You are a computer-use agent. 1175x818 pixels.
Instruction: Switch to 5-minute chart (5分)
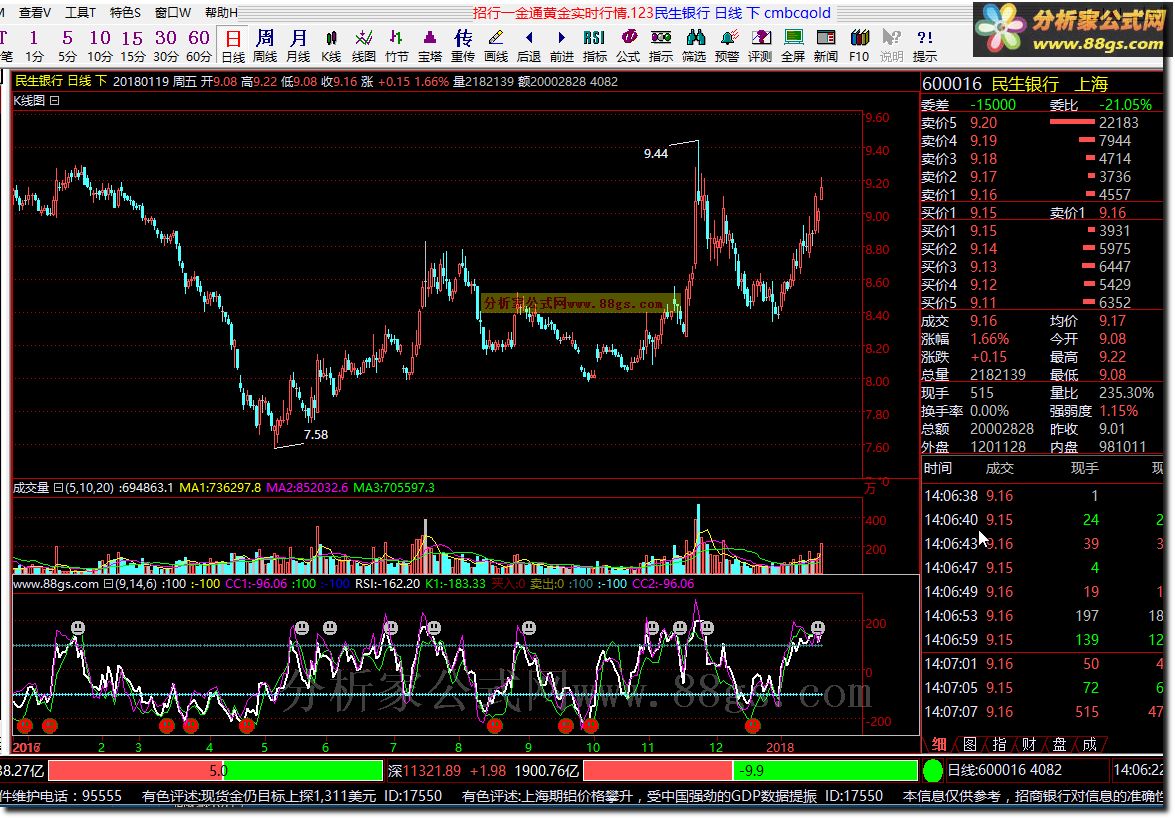(x=67, y=45)
